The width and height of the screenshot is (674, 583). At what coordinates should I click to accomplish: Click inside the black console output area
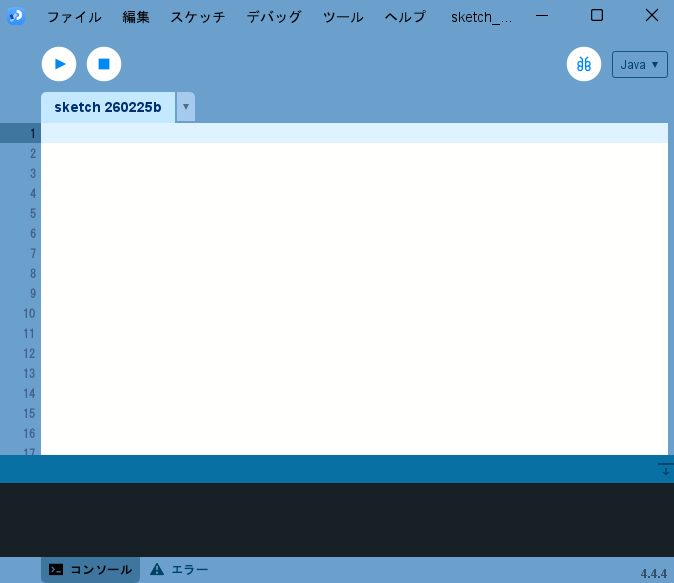336,519
